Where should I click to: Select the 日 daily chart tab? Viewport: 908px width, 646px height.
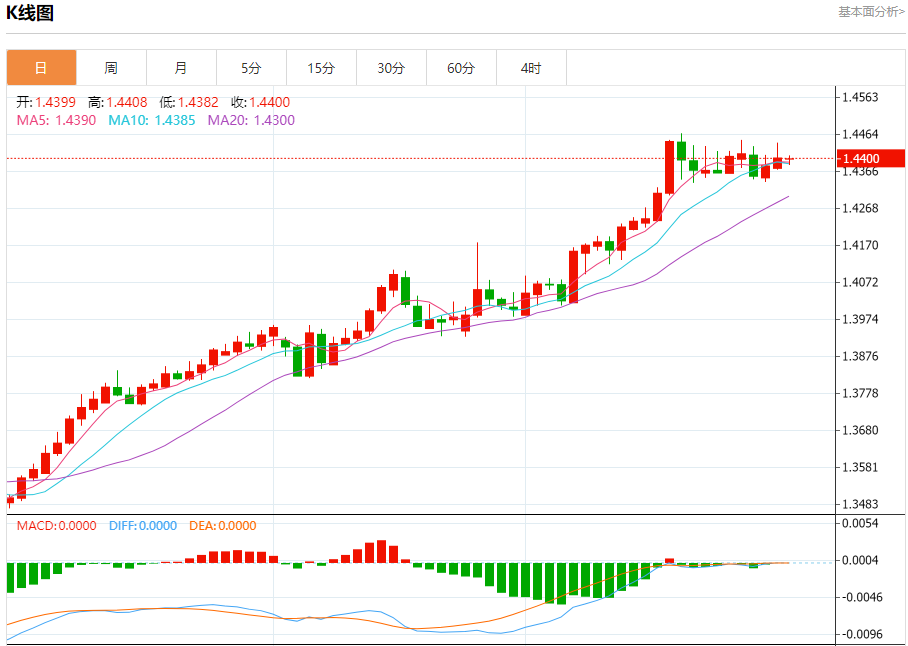click(x=41, y=68)
